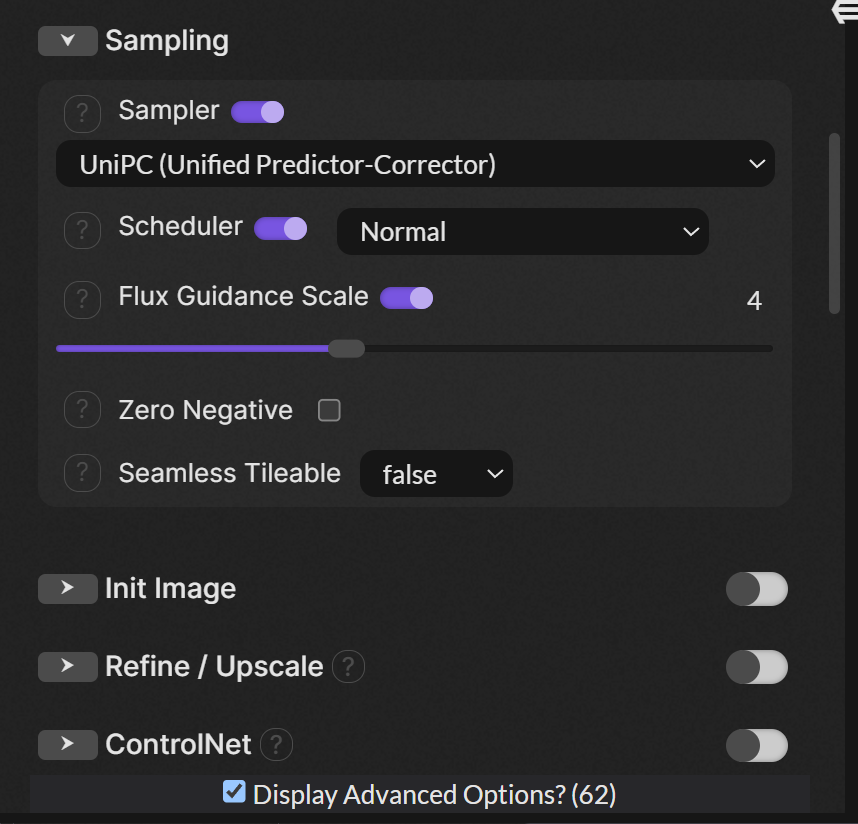
Task: Show help for Seamless Tileable
Action: click(82, 473)
